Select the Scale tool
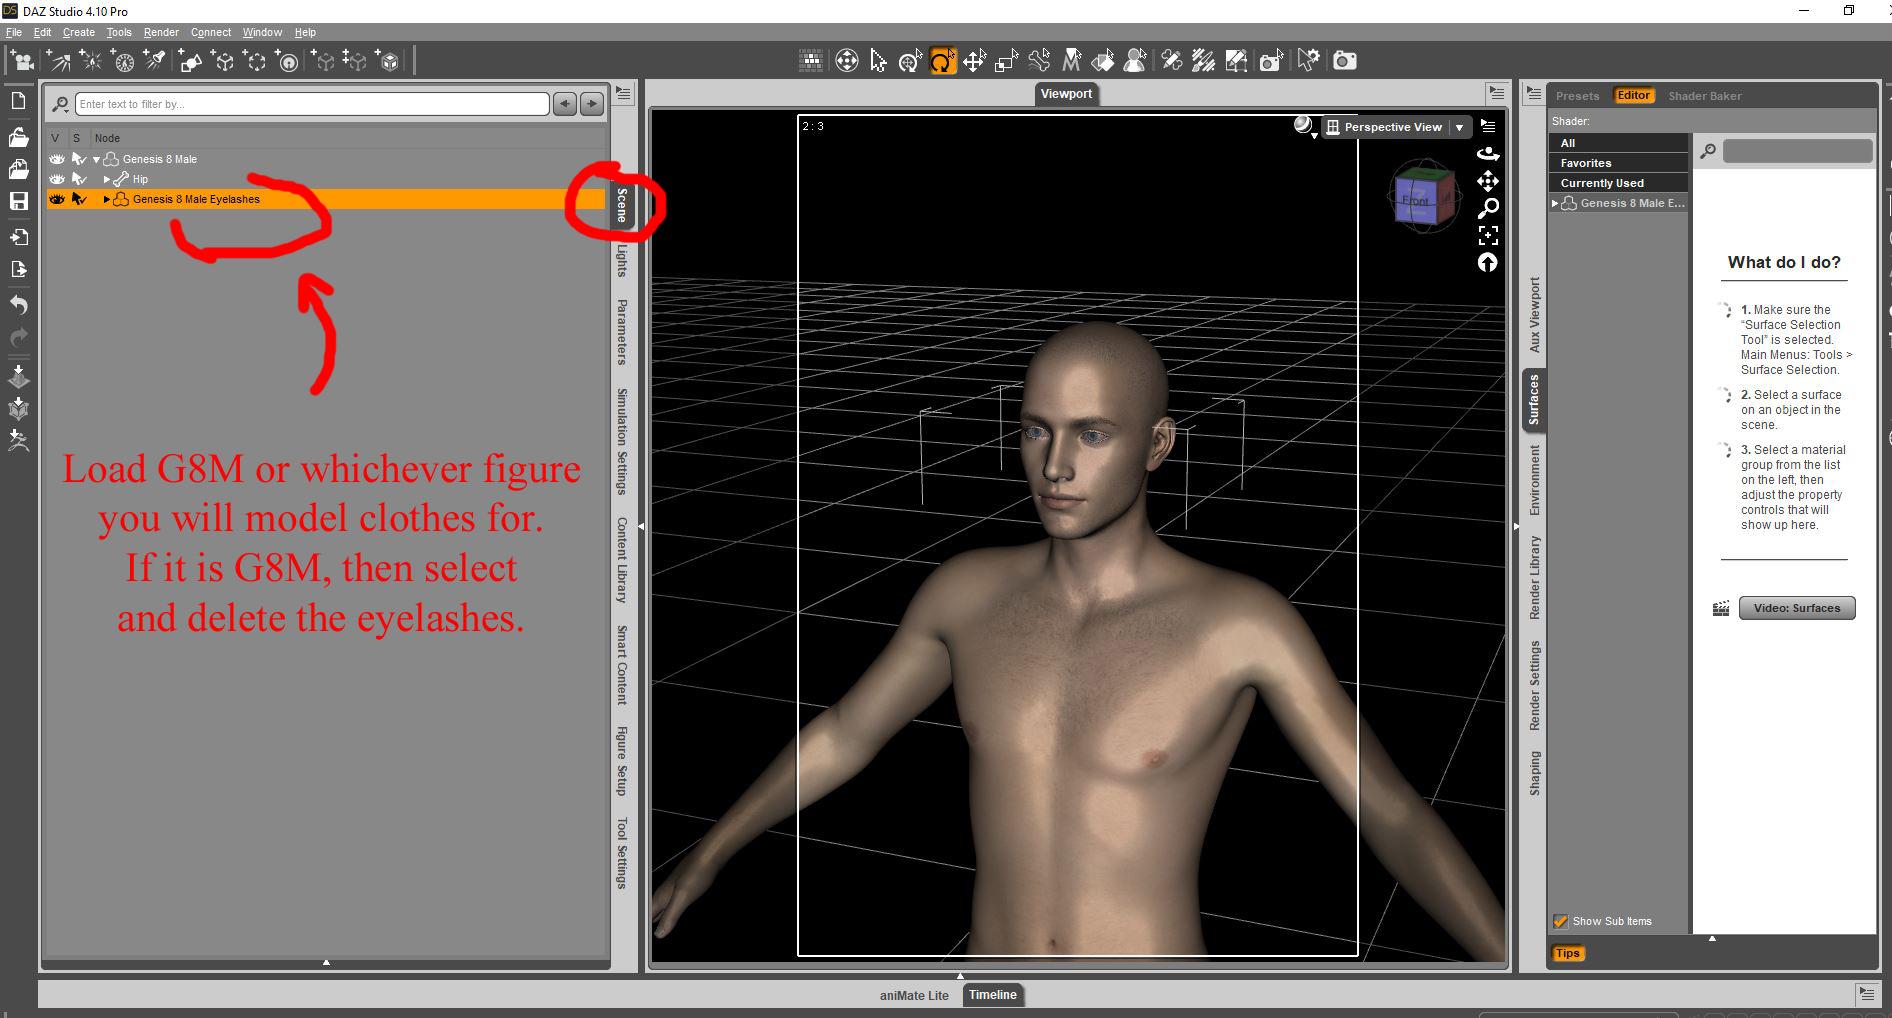The image size is (1892, 1018). click(x=1006, y=61)
